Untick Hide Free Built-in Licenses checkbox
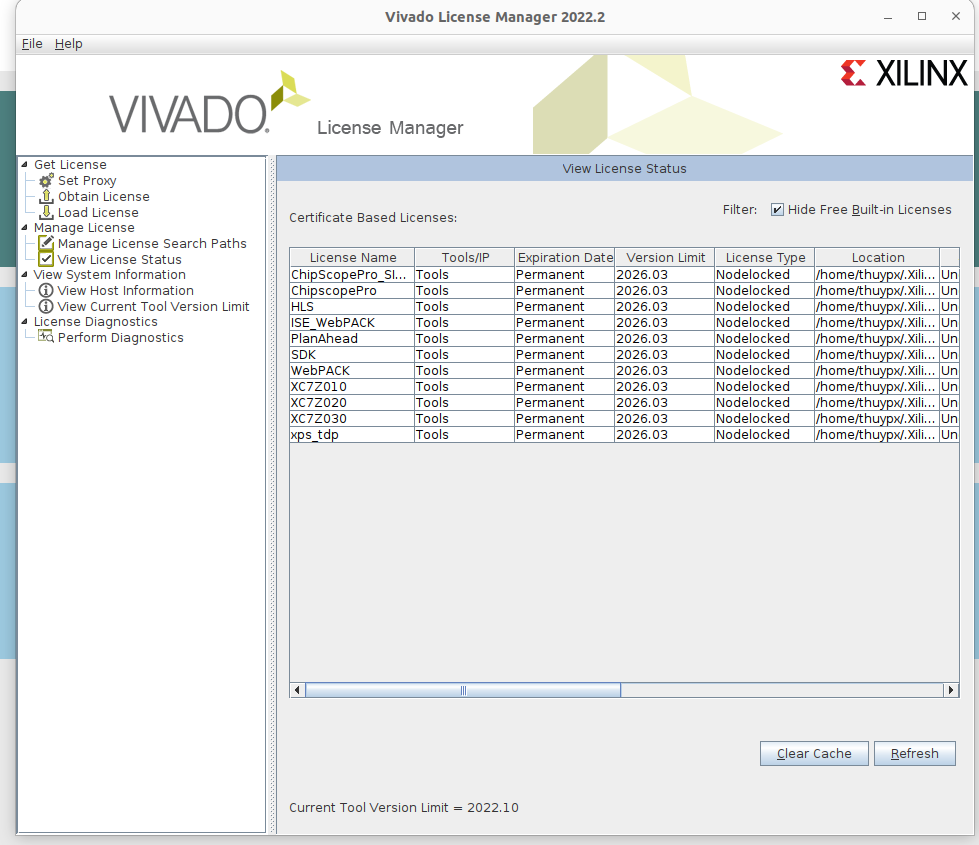The image size is (979, 845). pyautogui.click(x=777, y=210)
